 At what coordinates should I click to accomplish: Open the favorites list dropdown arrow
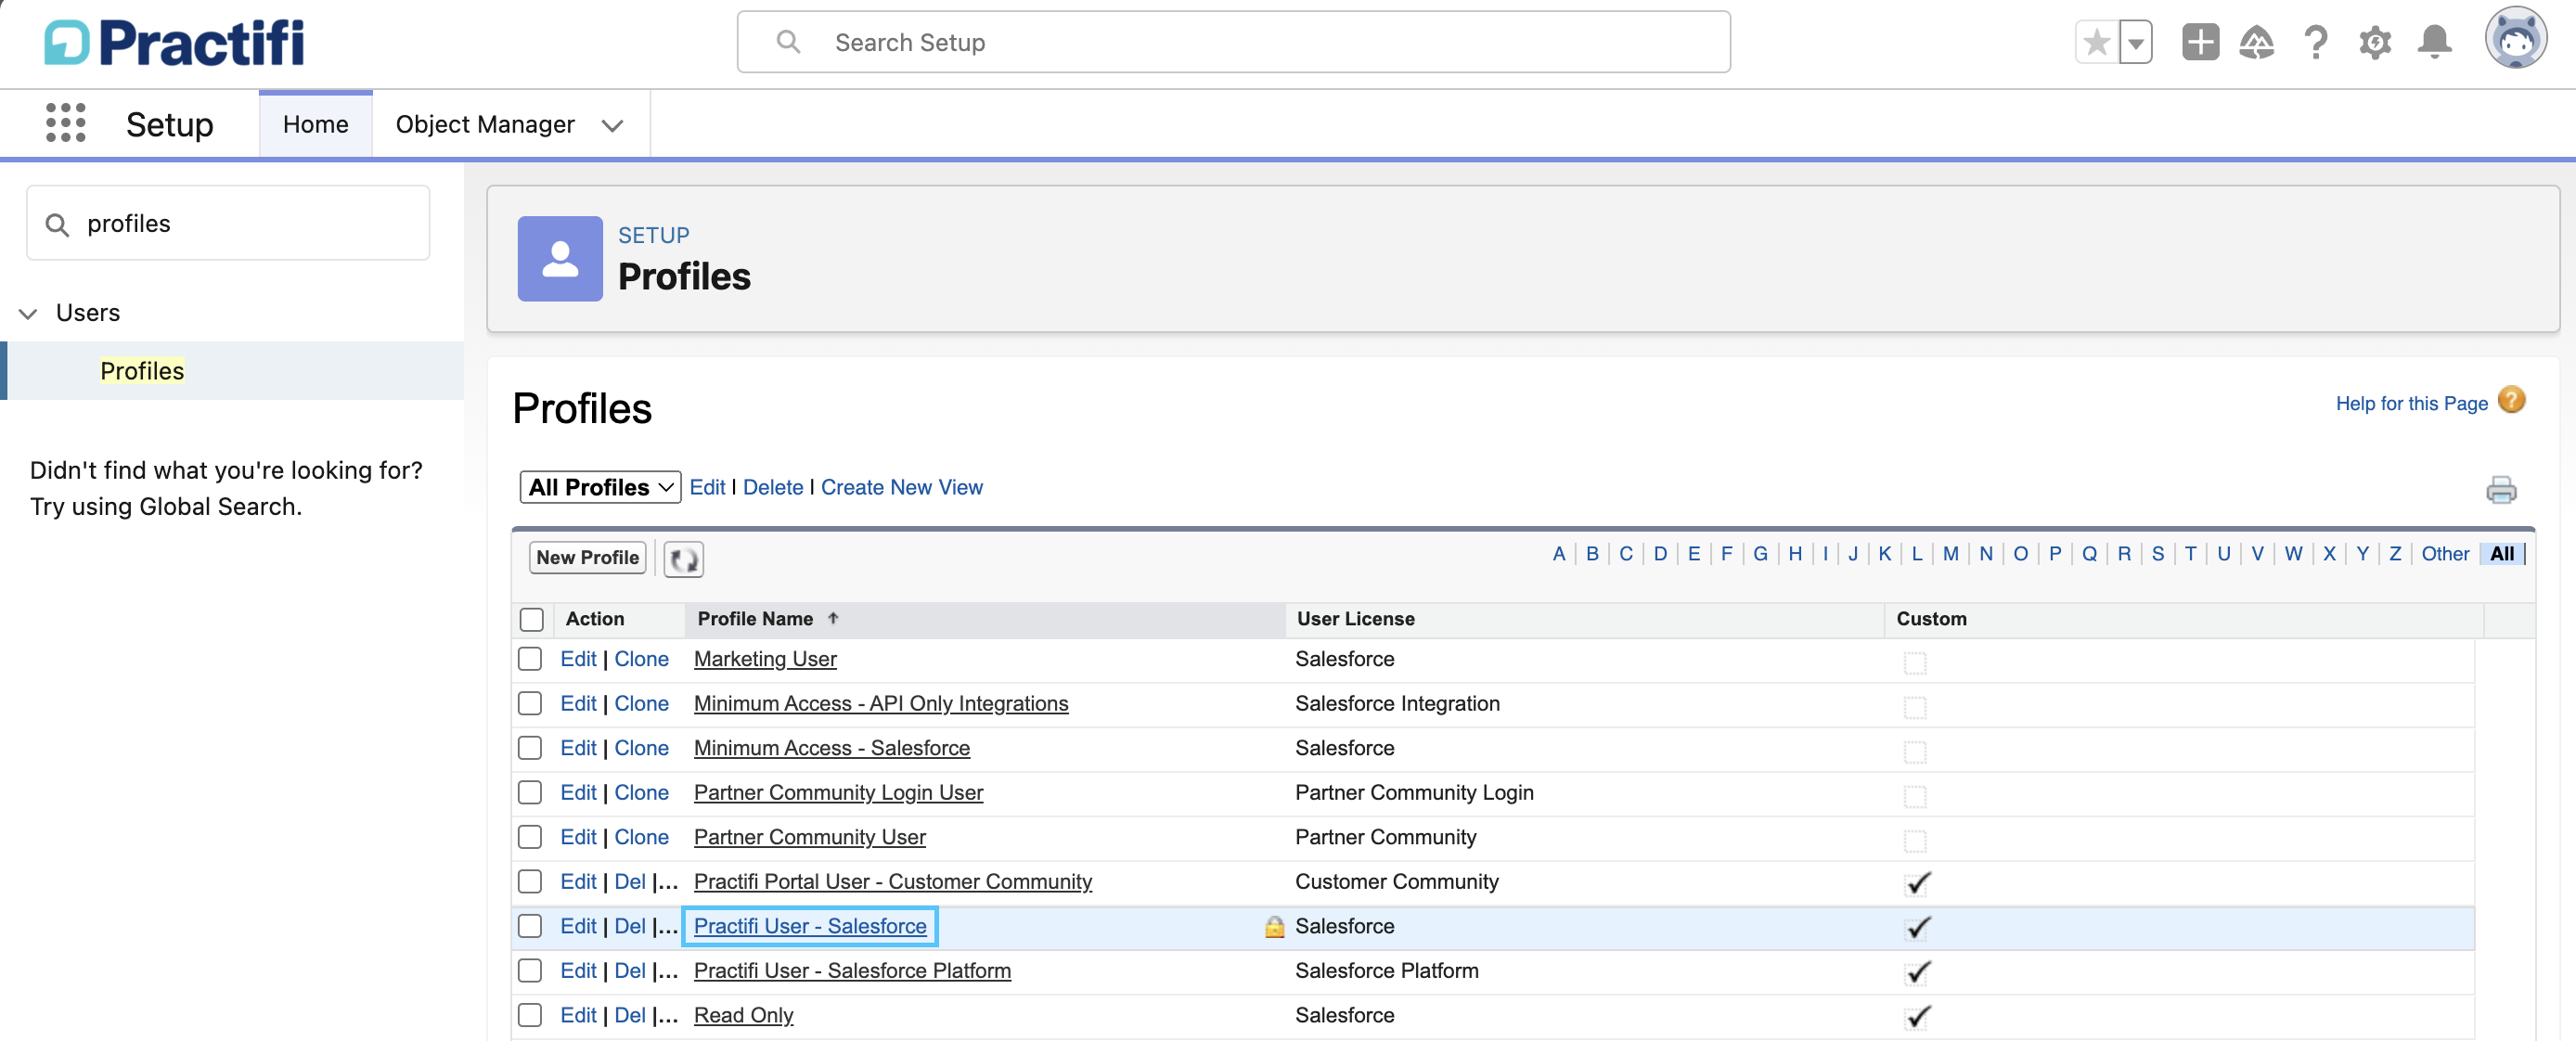[x=2135, y=43]
